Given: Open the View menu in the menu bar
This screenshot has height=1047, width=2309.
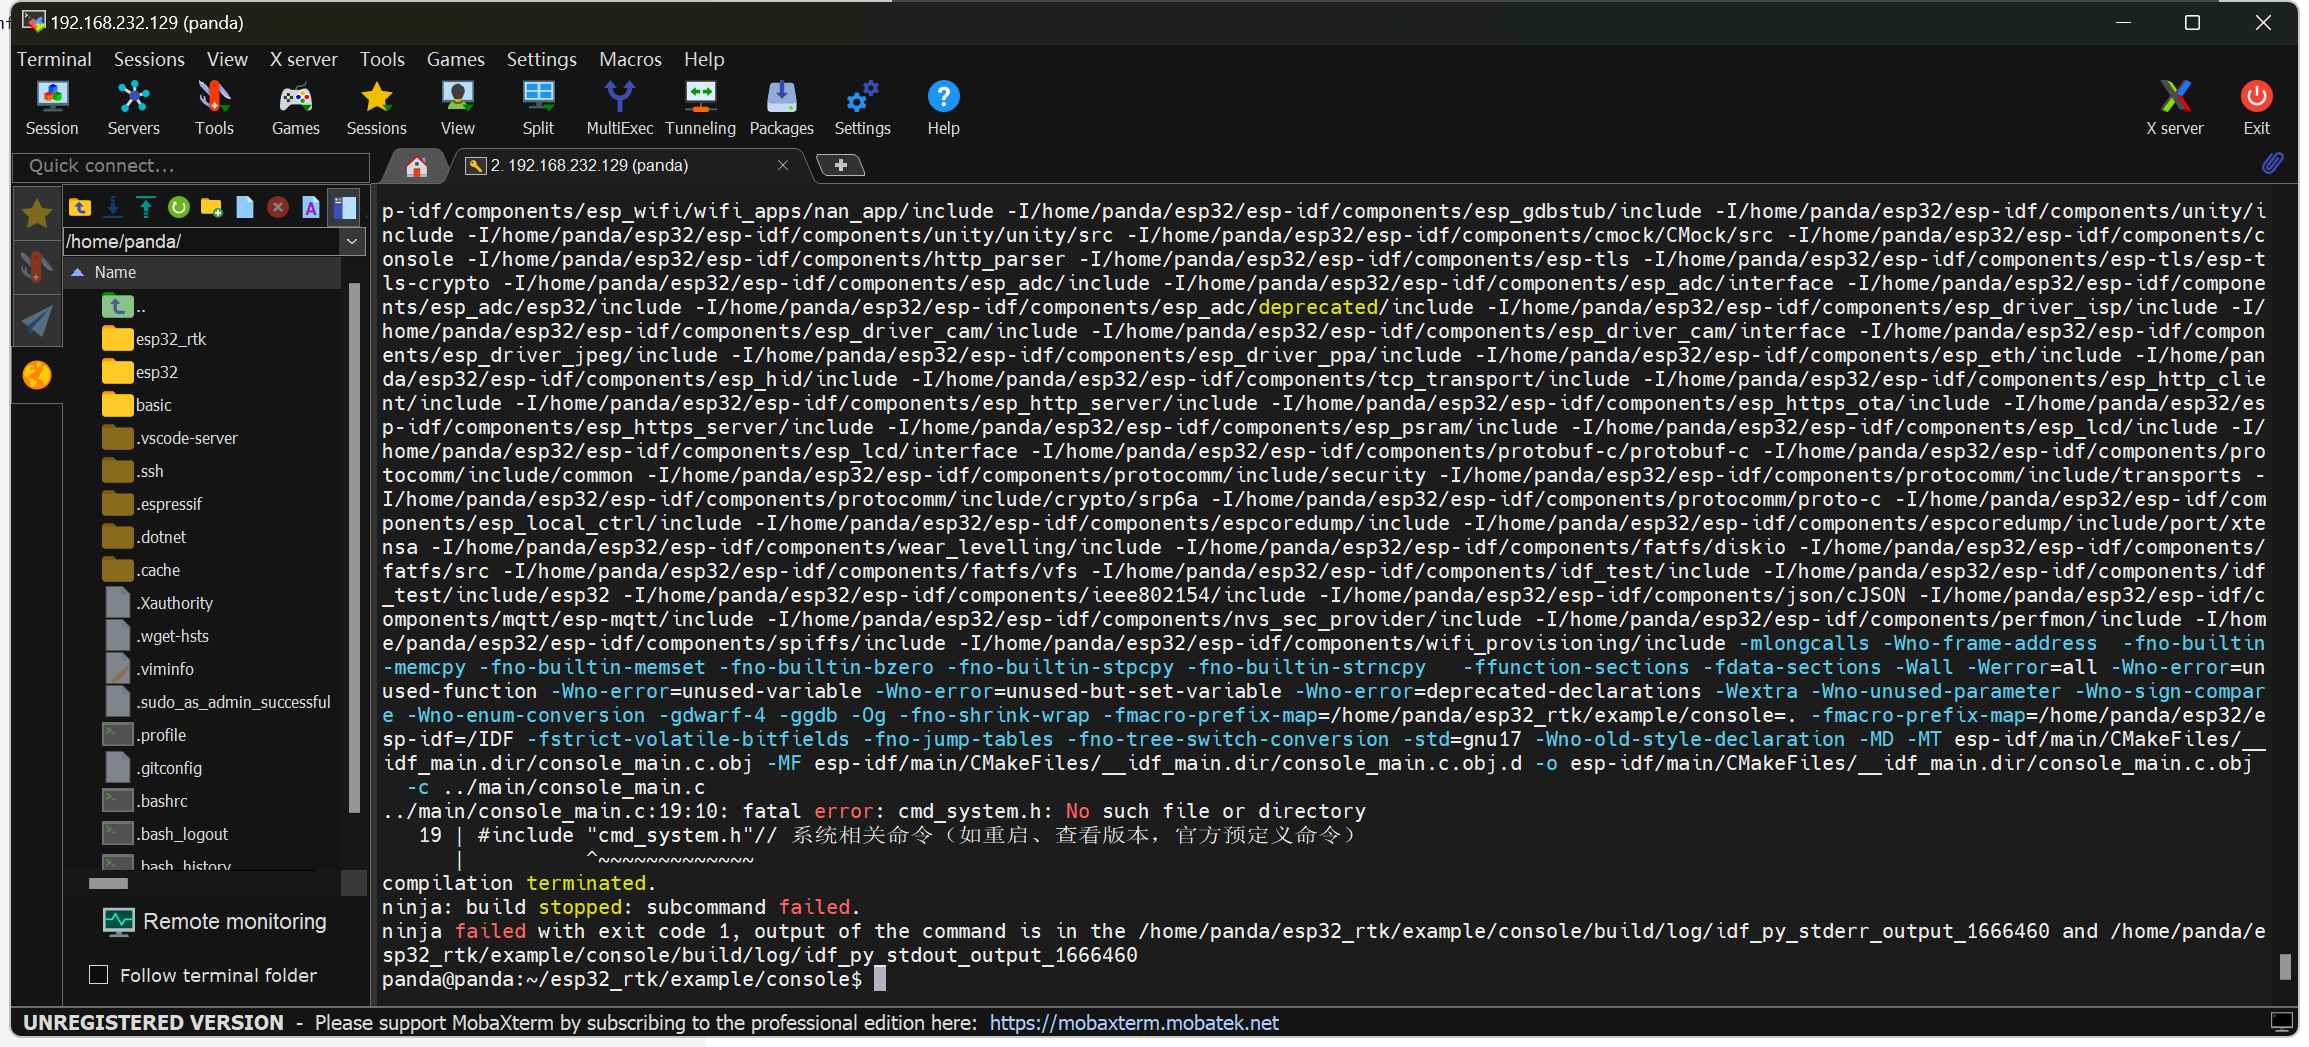Looking at the screenshot, I should click(x=227, y=59).
